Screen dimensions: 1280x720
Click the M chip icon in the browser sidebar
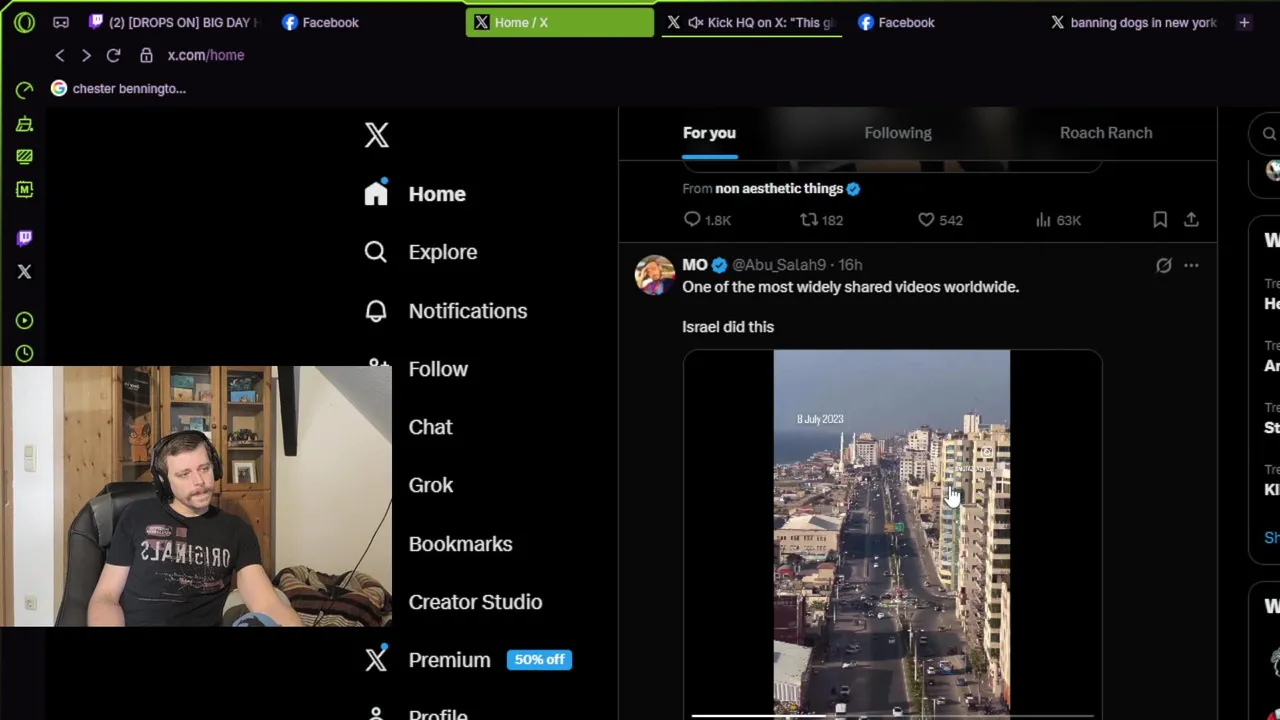25,189
